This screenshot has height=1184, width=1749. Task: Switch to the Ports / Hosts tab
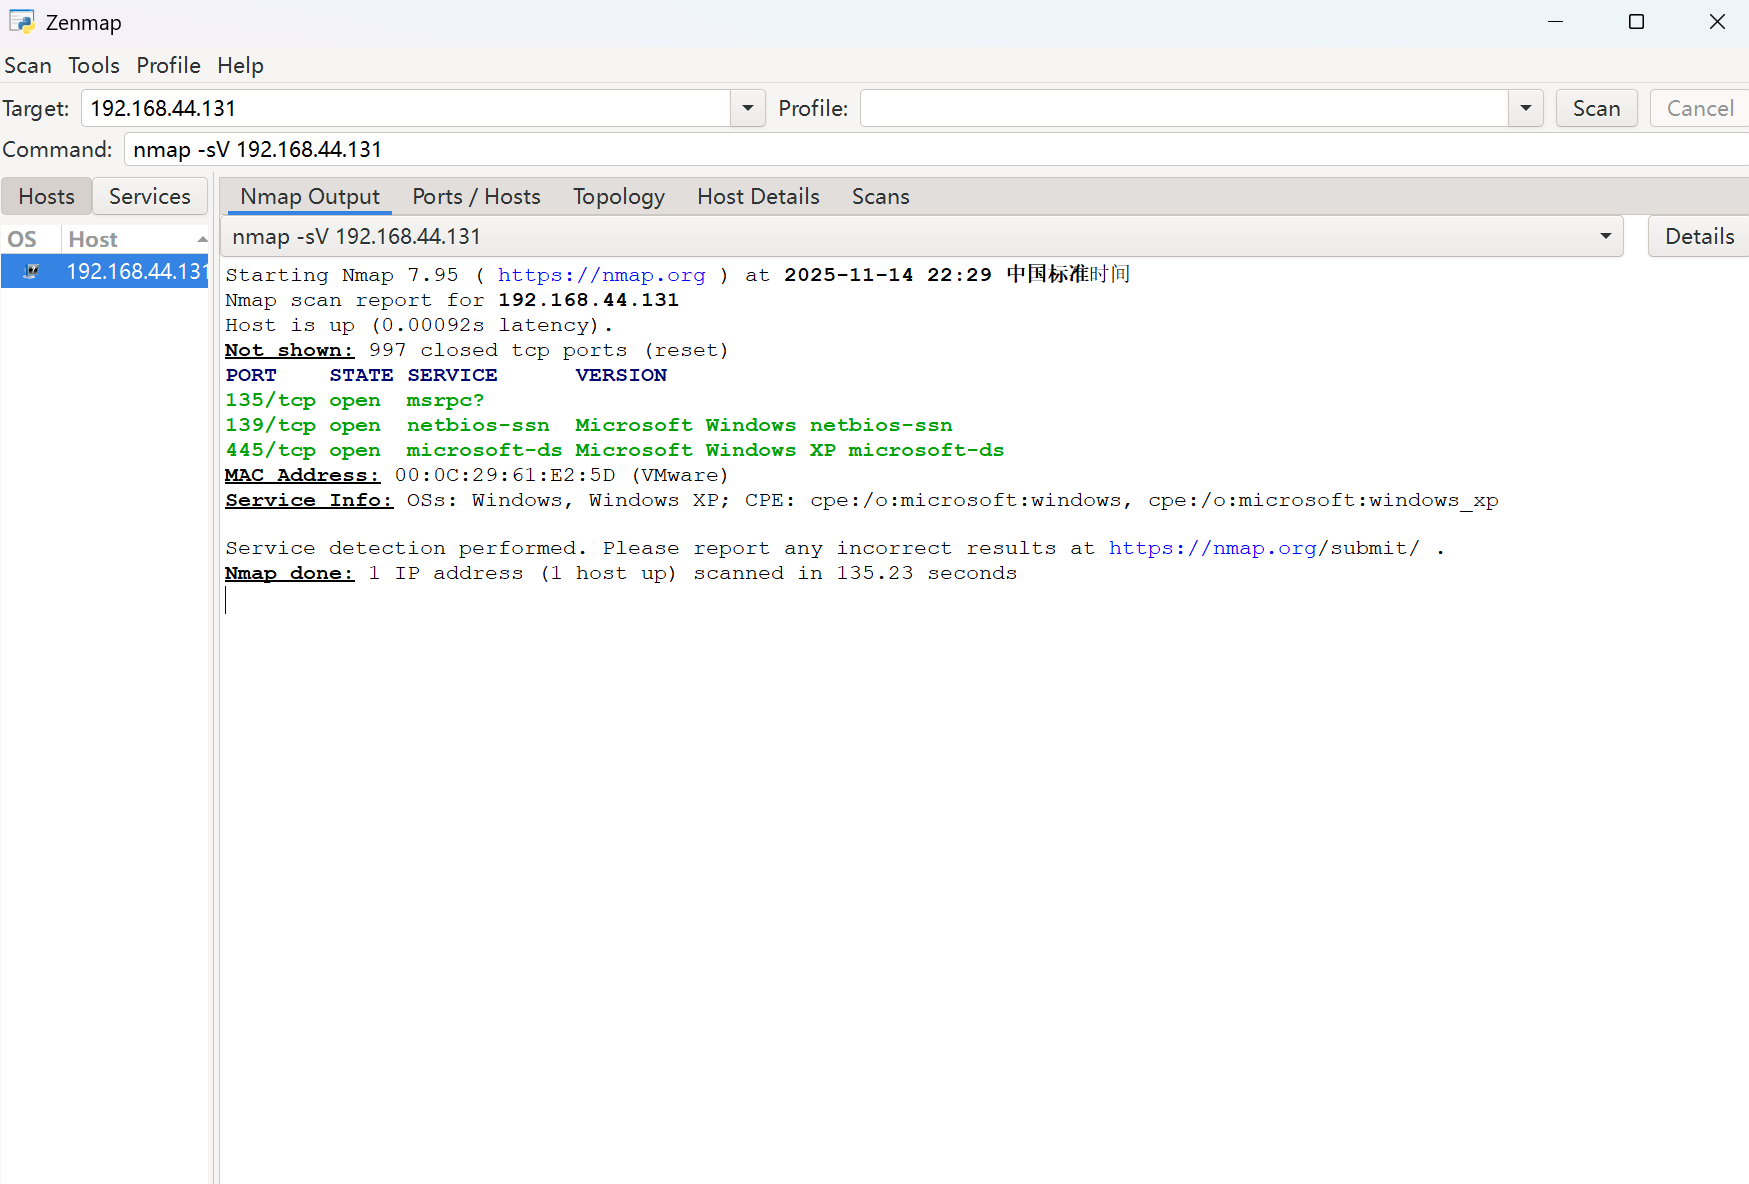click(476, 196)
